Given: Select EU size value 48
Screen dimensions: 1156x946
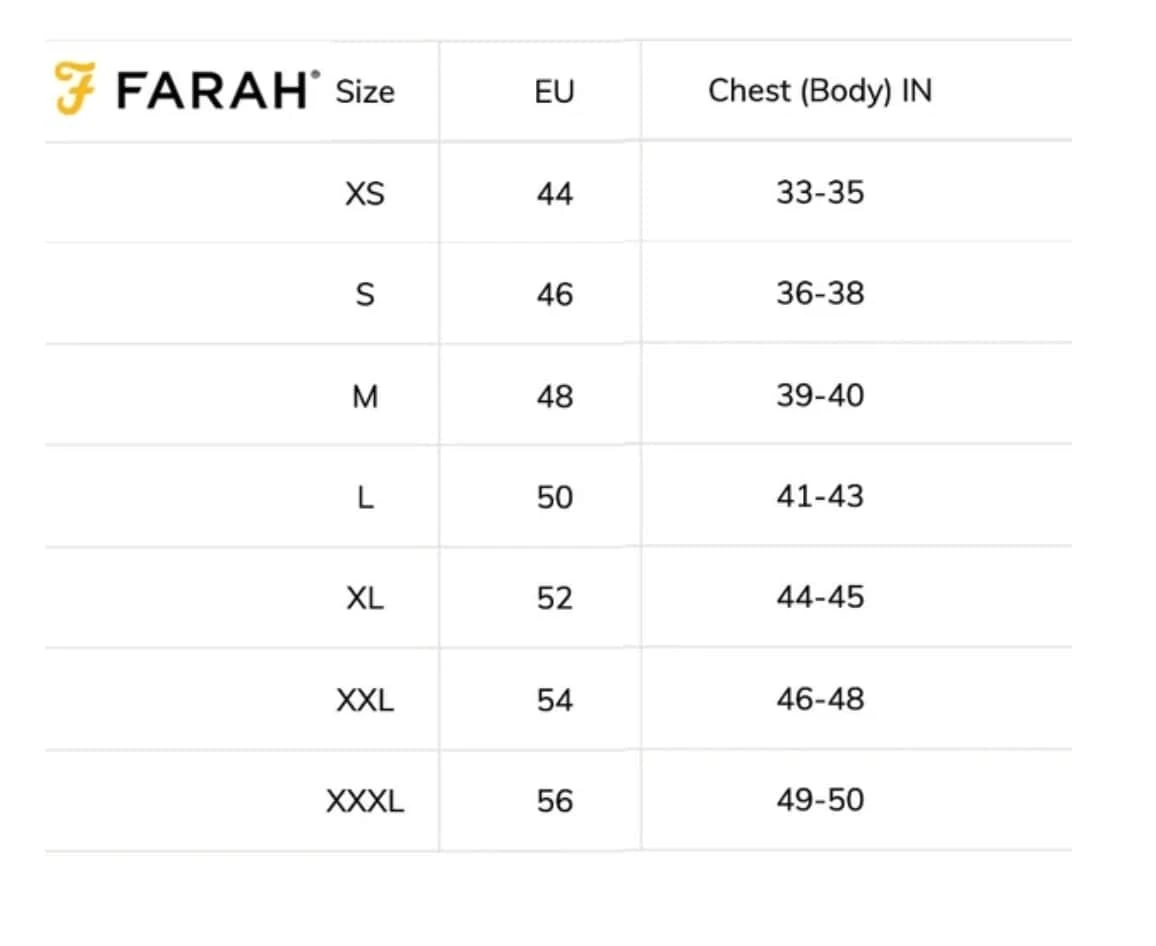Looking at the screenshot, I should click(554, 397).
